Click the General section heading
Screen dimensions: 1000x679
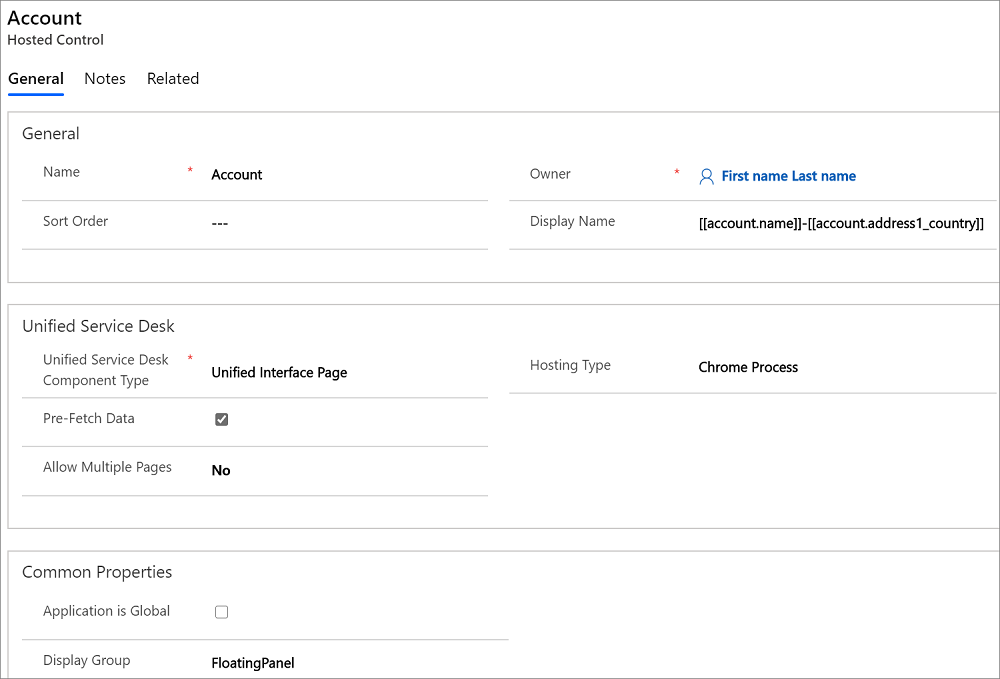click(50, 133)
